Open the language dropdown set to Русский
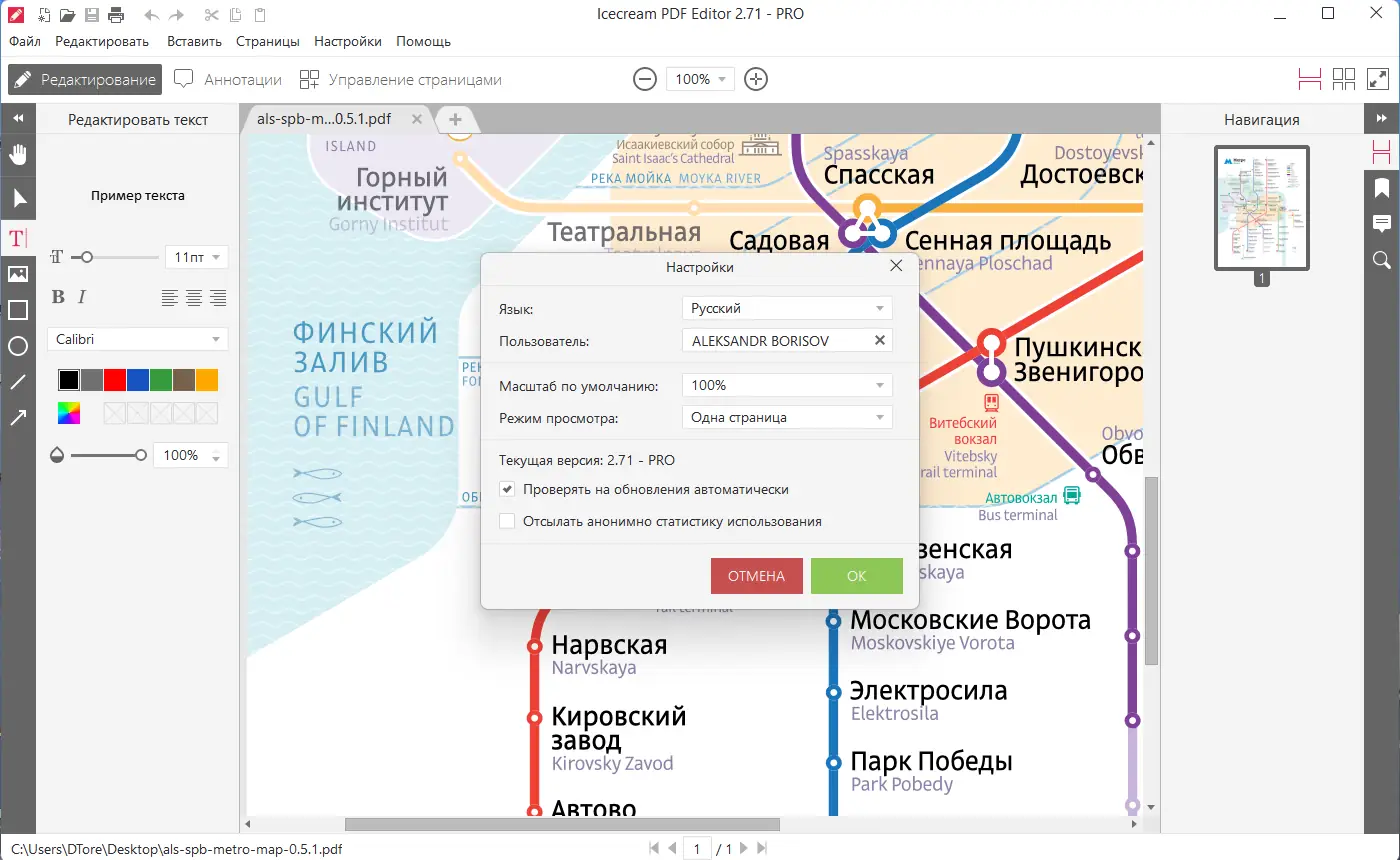1400x860 pixels. [x=786, y=307]
